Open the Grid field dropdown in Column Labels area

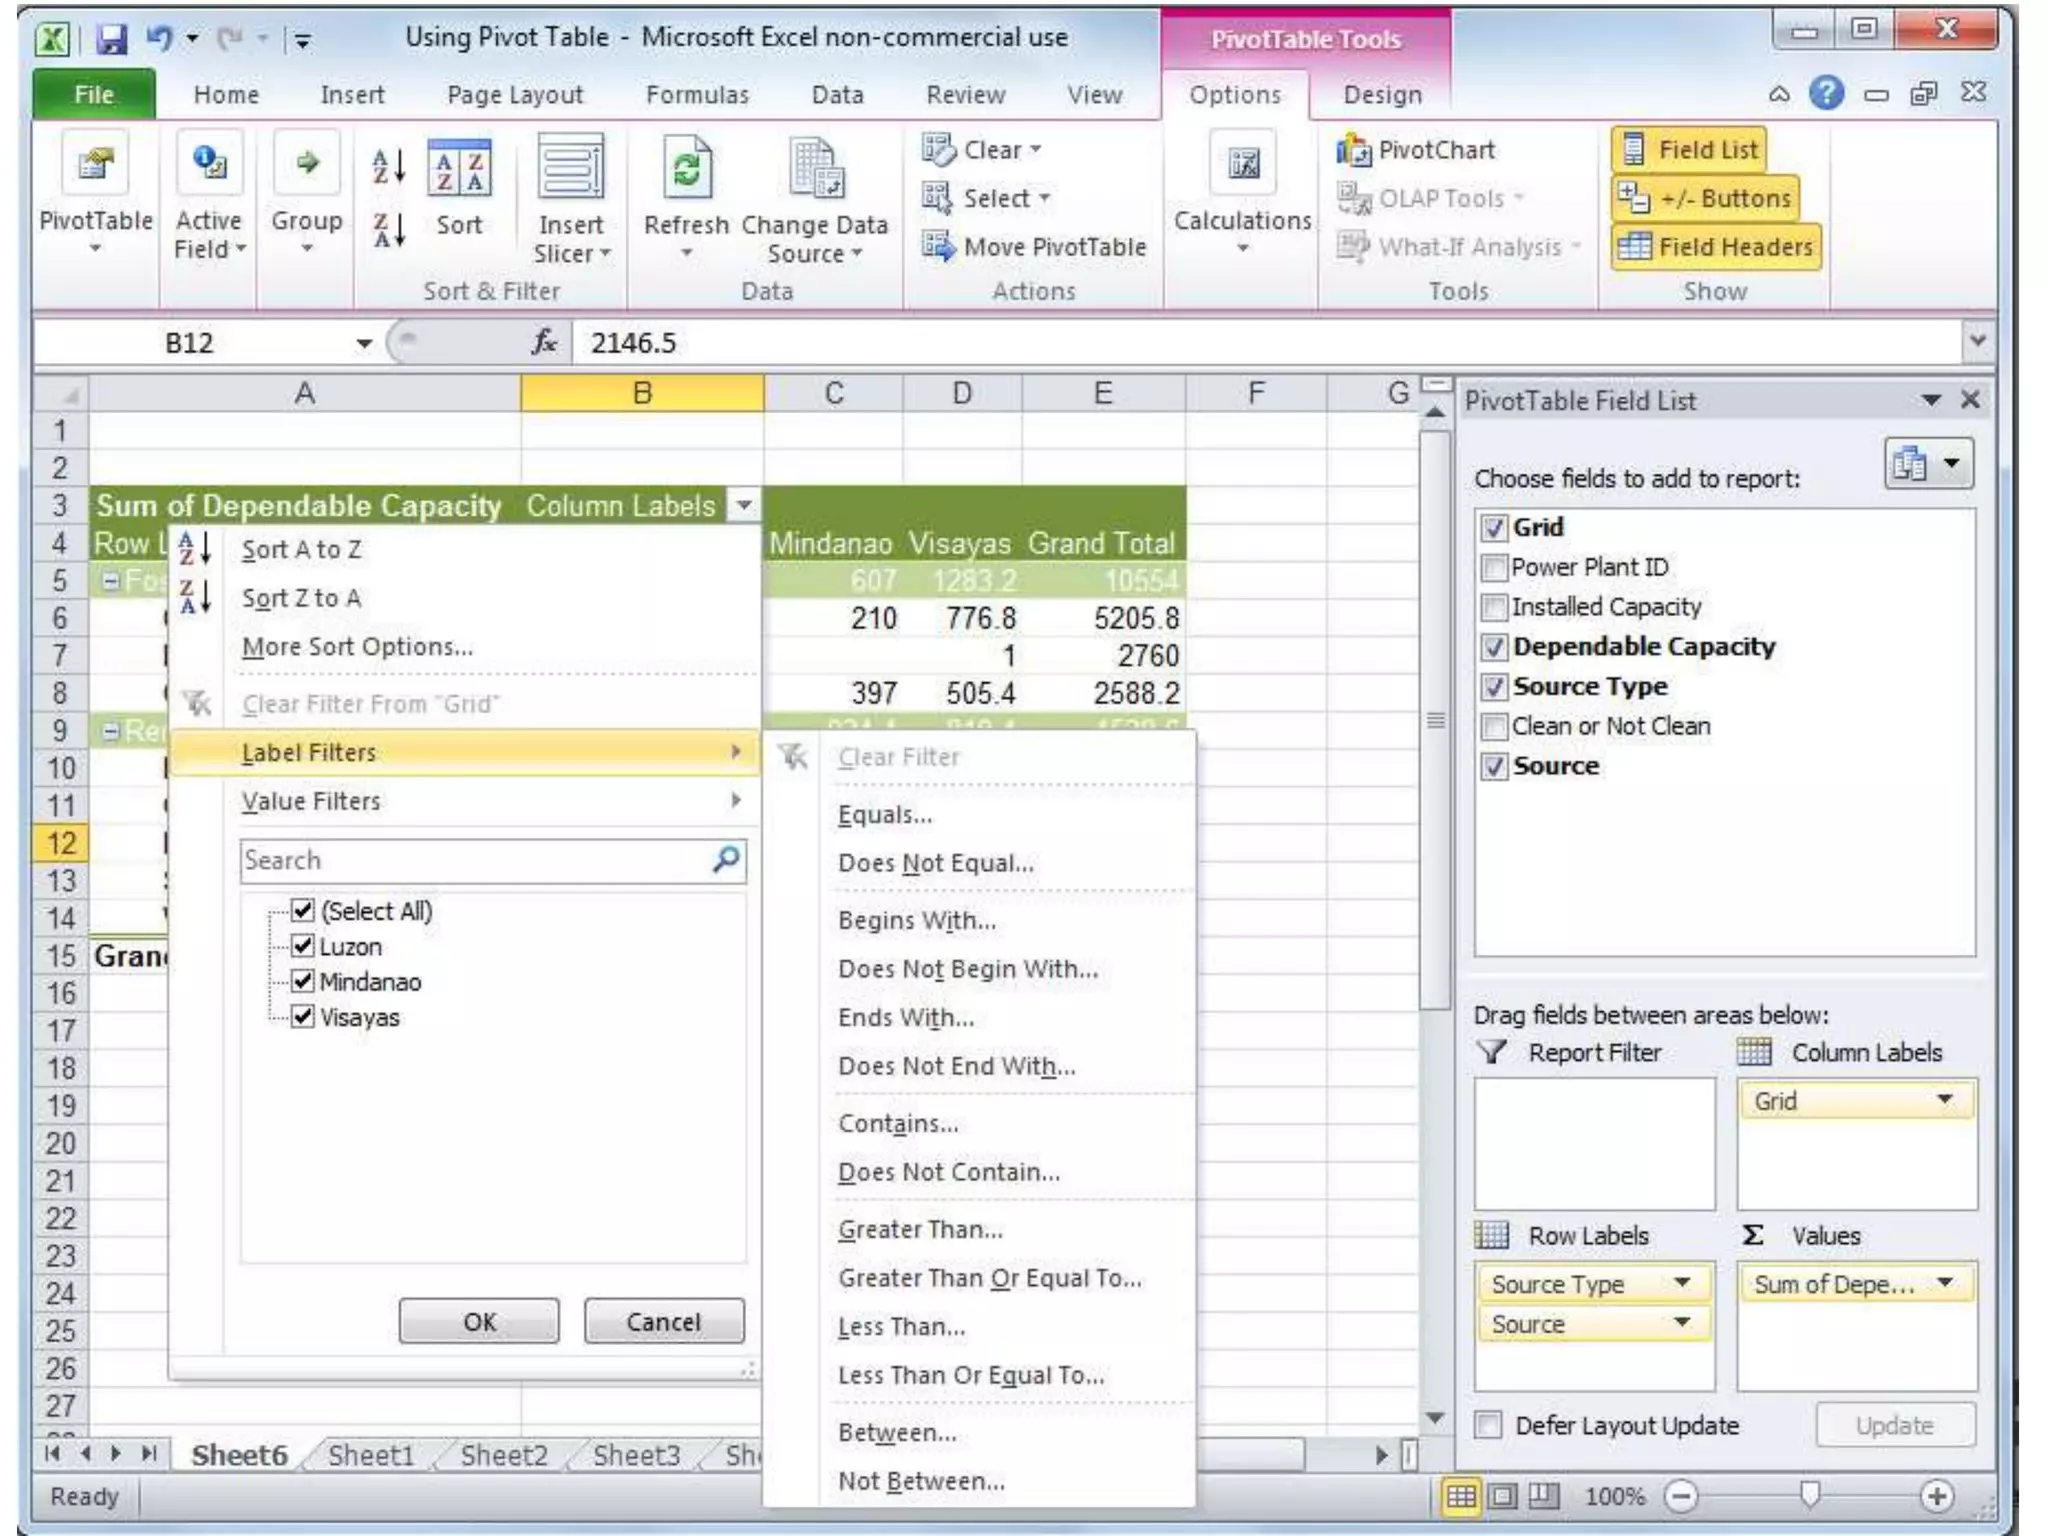click(x=1944, y=1100)
